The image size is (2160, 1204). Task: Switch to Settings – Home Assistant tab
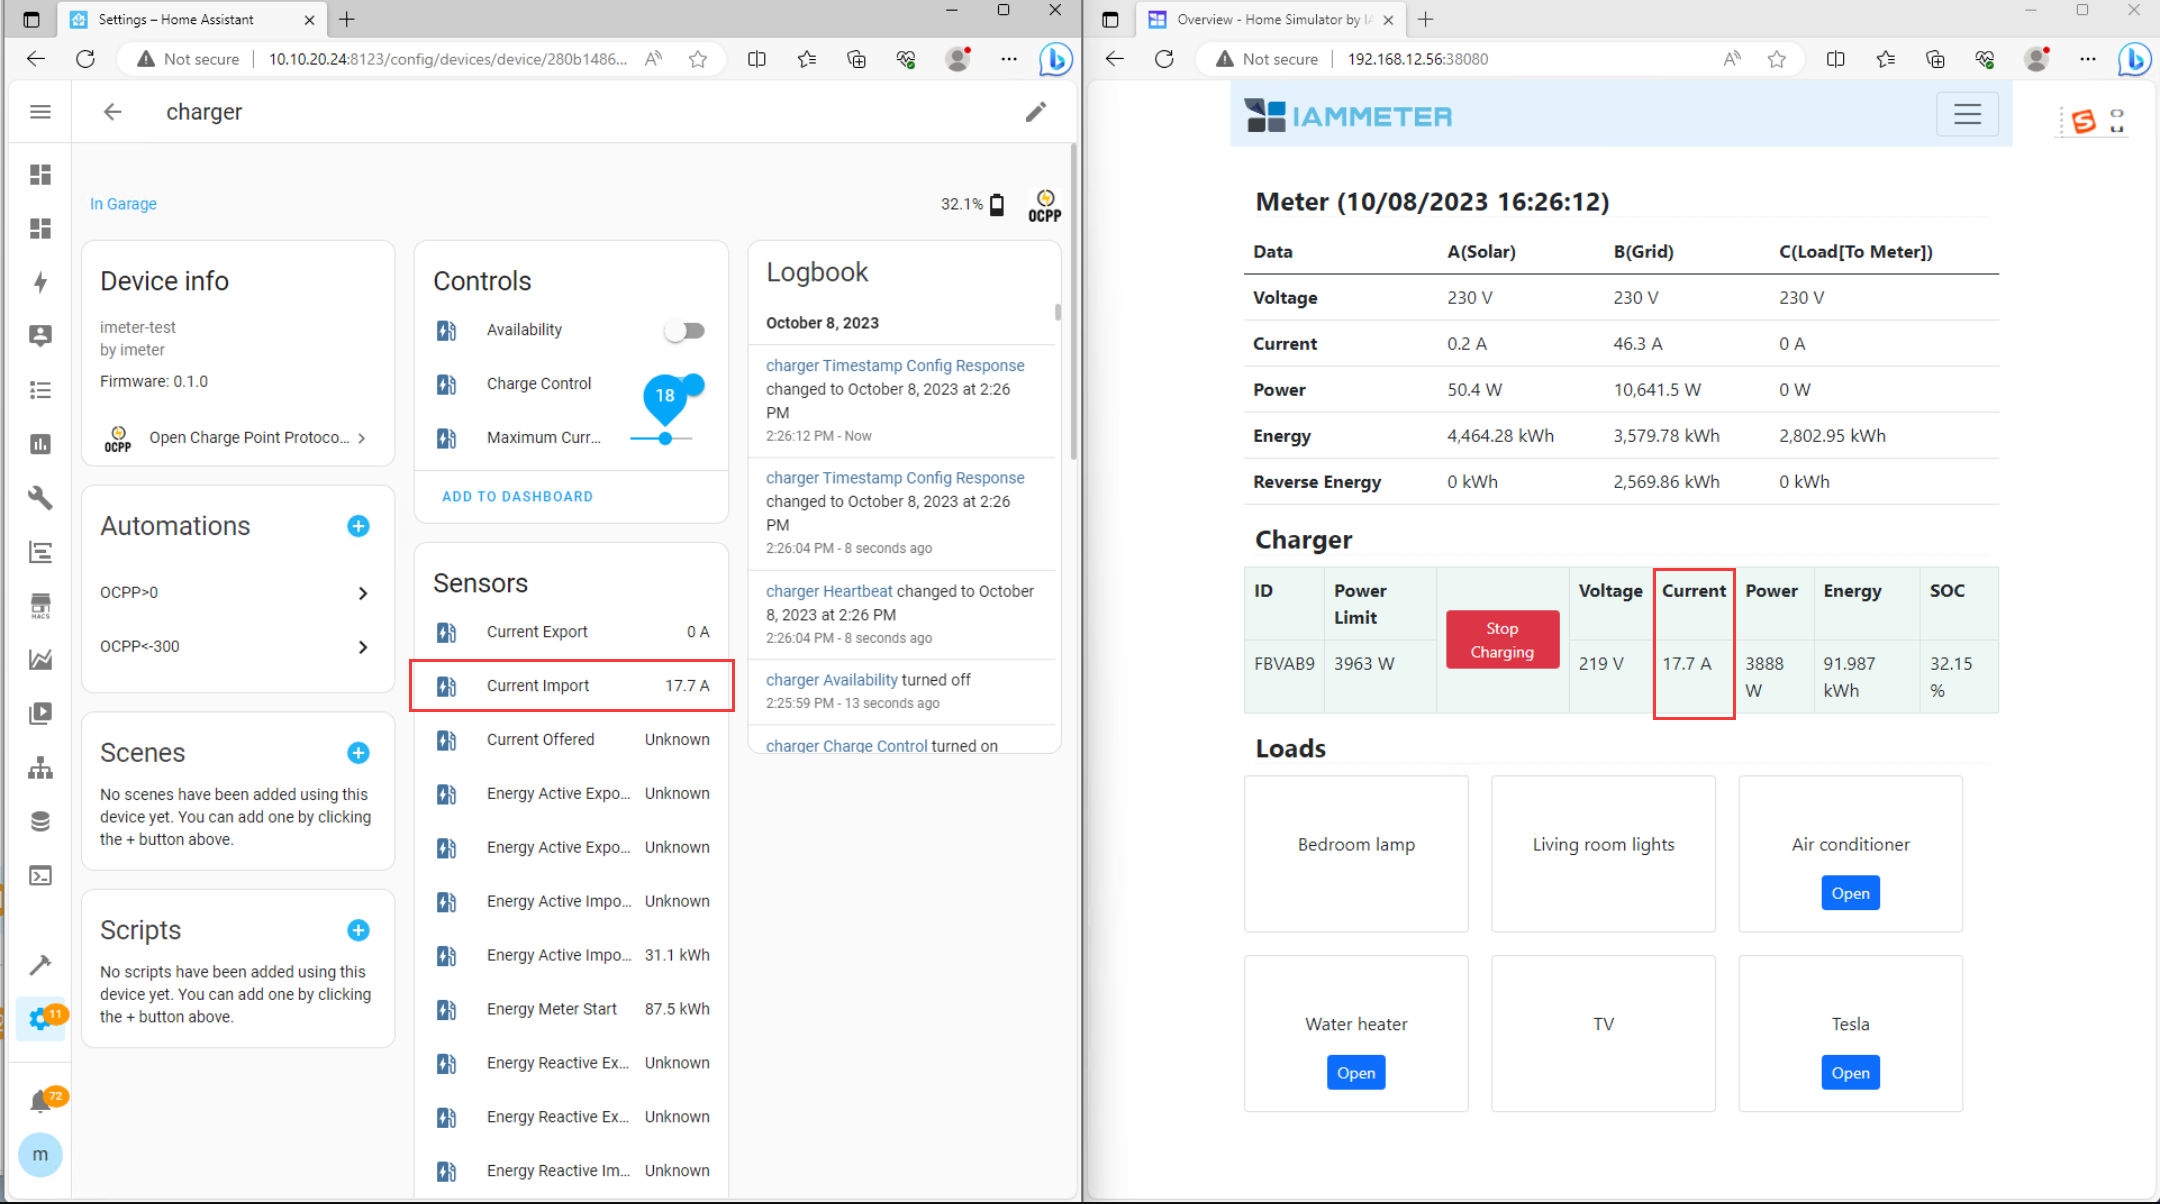(175, 19)
